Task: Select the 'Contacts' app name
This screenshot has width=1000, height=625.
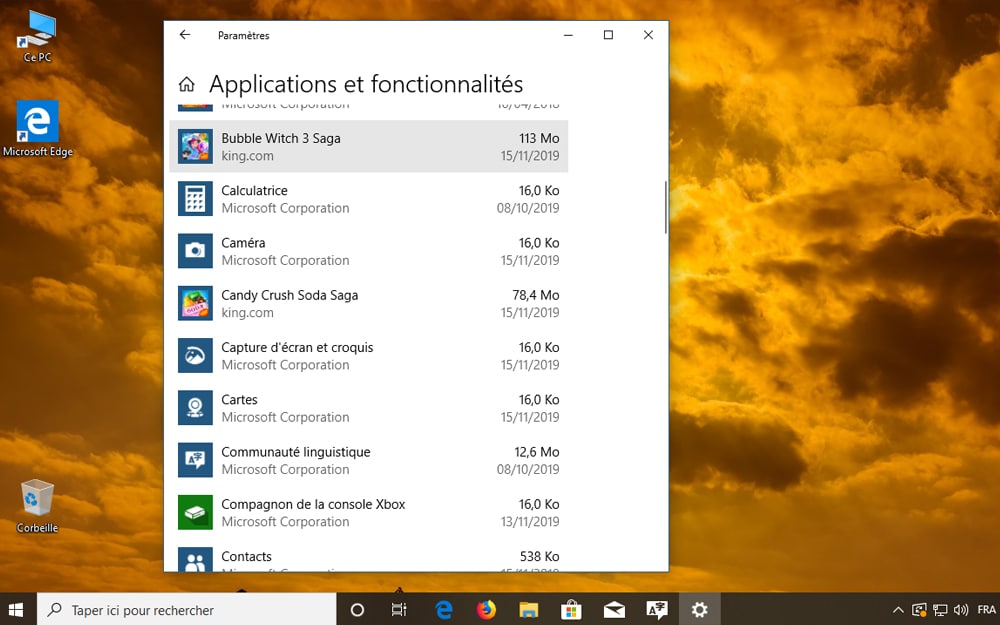Action: 246,557
